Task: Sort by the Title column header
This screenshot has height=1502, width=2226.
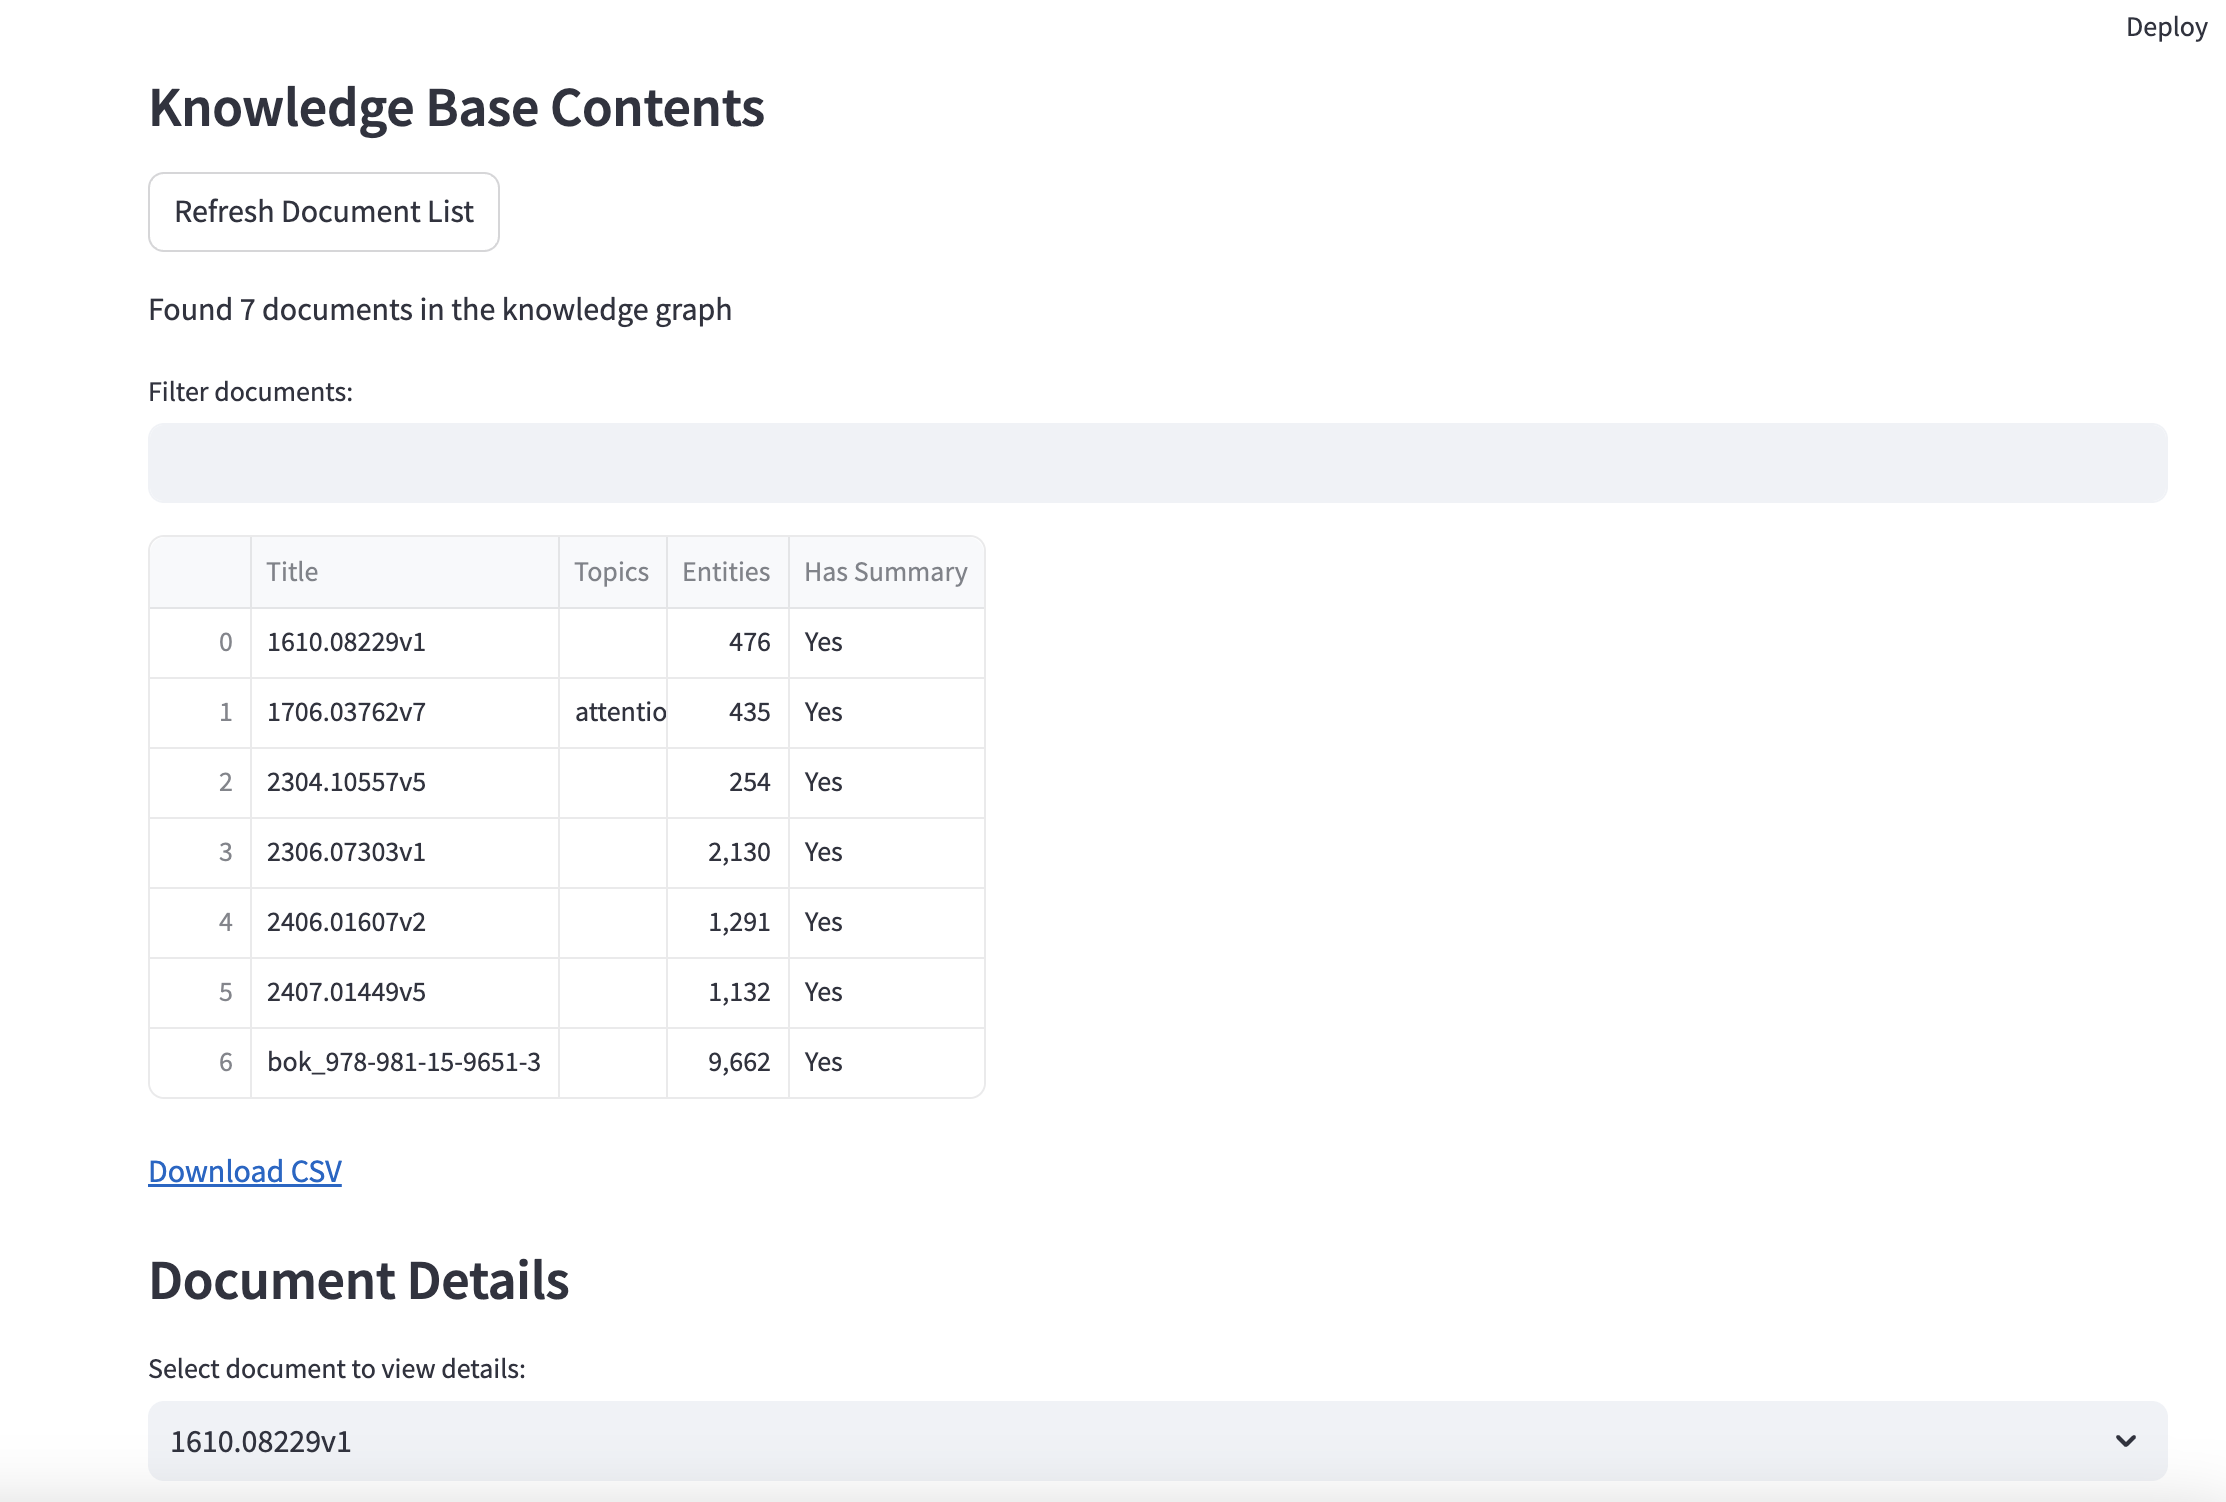Action: [x=404, y=572]
